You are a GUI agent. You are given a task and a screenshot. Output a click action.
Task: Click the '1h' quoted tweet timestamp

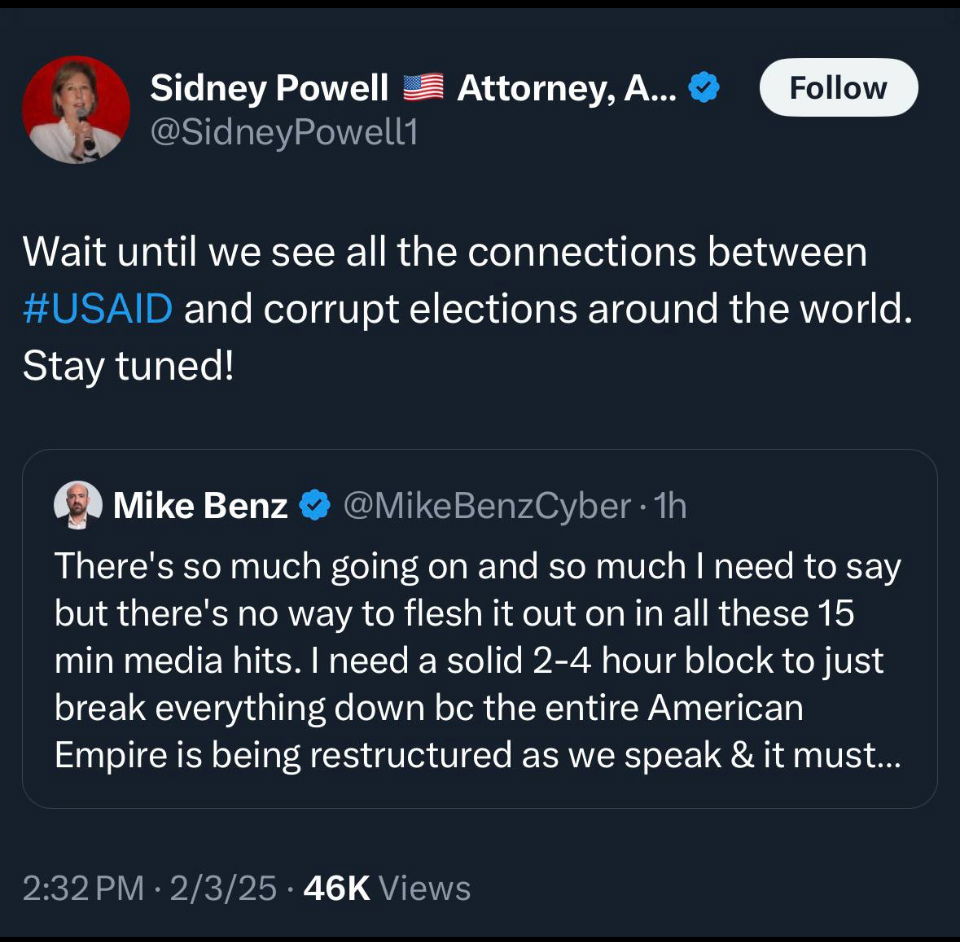(669, 506)
